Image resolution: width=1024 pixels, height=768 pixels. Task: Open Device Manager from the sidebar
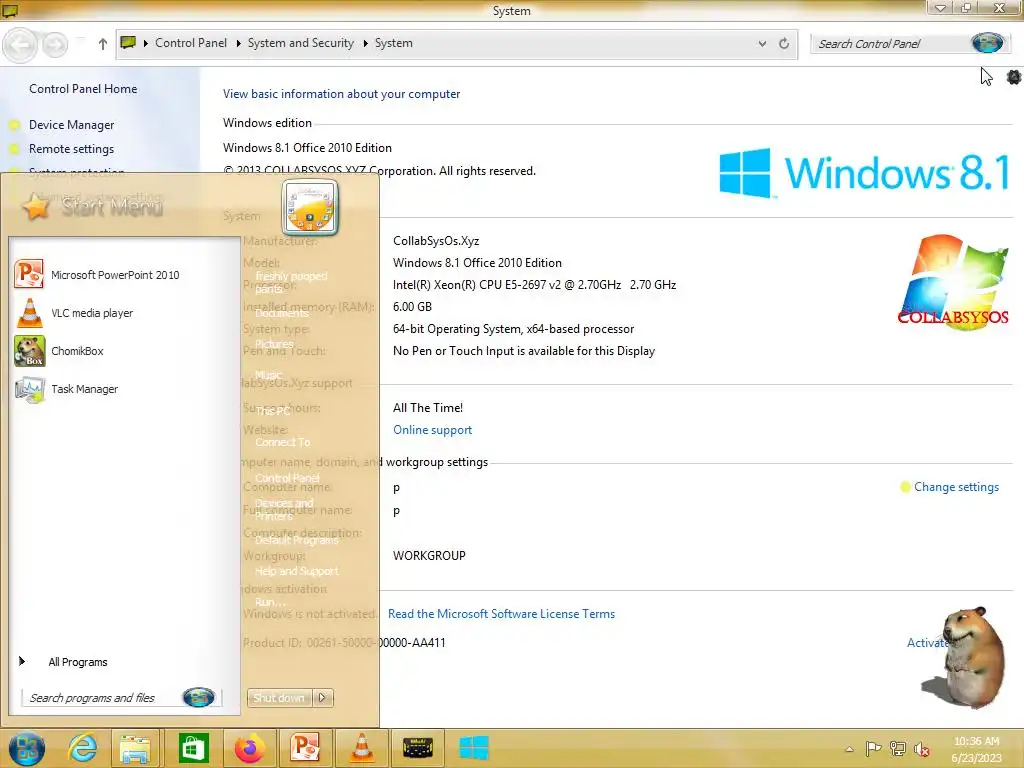pos(72,125)
